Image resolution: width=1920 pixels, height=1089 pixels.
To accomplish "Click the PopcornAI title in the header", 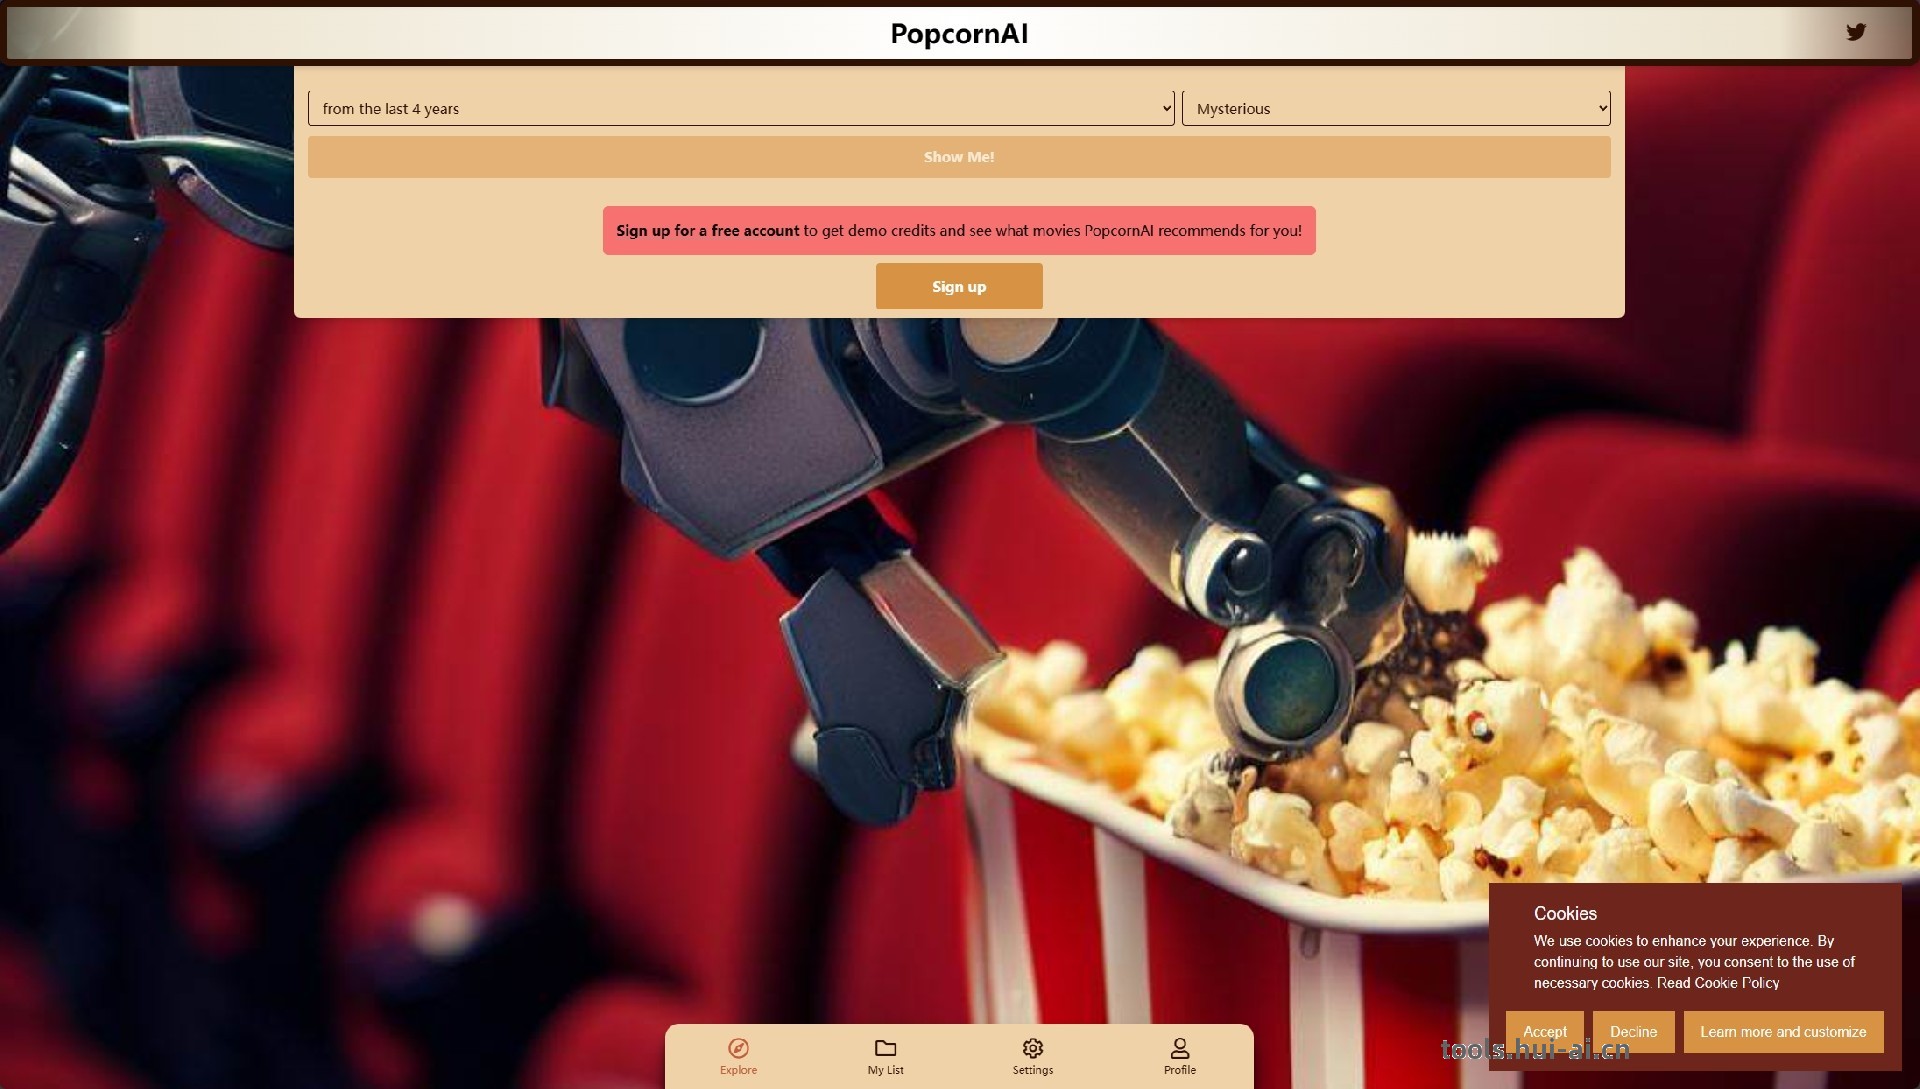I will point(958,34).
